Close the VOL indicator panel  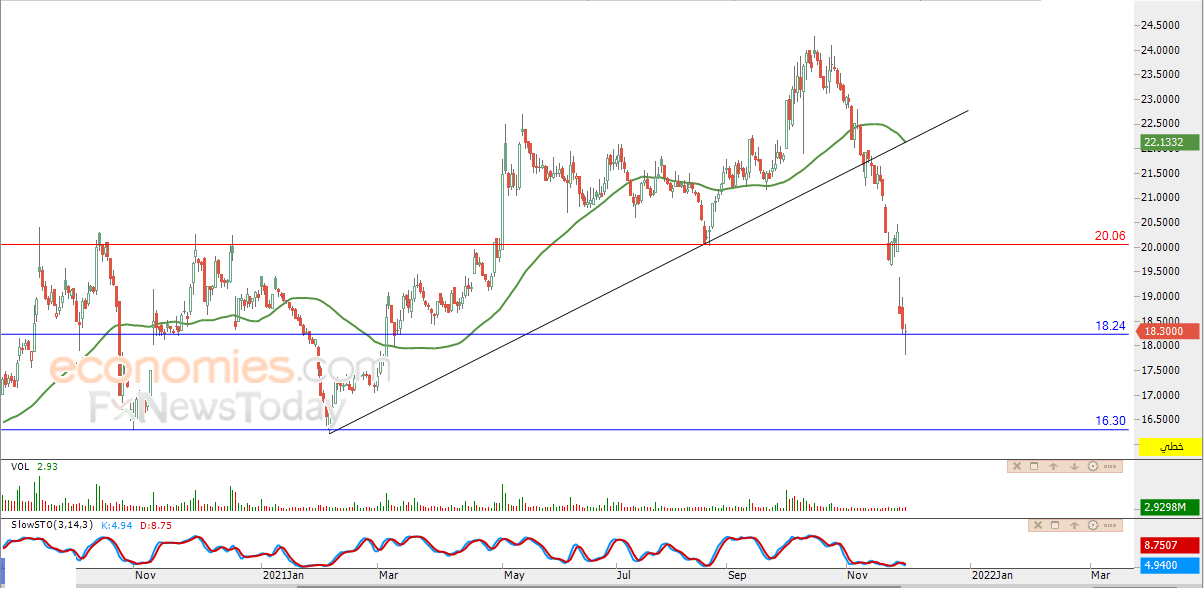1016,466
